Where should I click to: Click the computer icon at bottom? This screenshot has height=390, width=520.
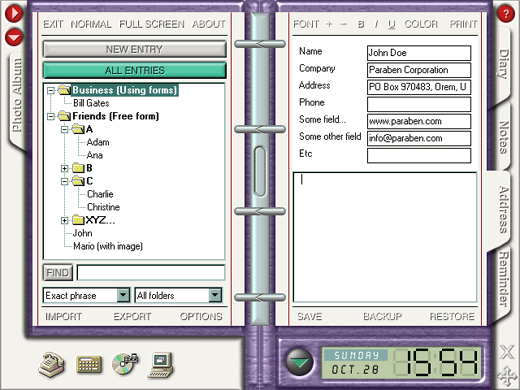point(161,365)
